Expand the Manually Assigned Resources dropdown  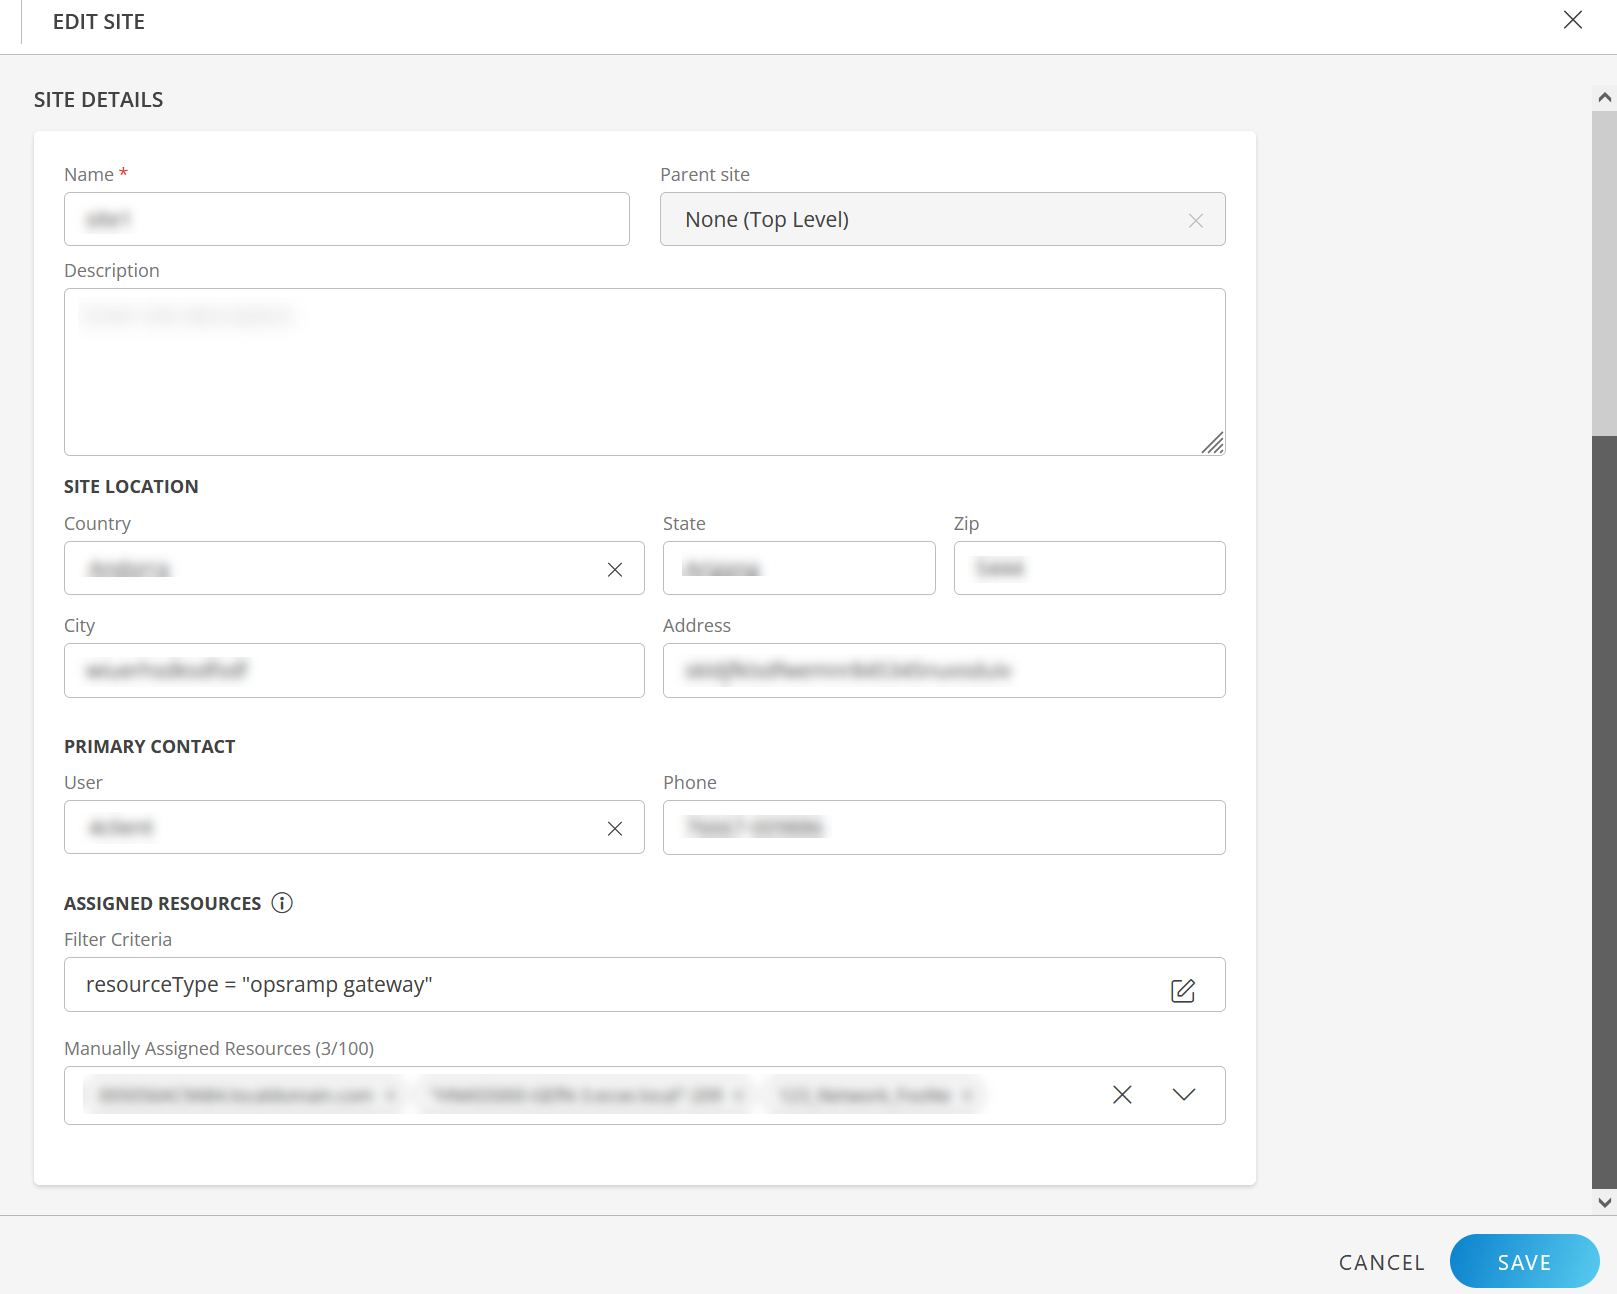1184,1095
